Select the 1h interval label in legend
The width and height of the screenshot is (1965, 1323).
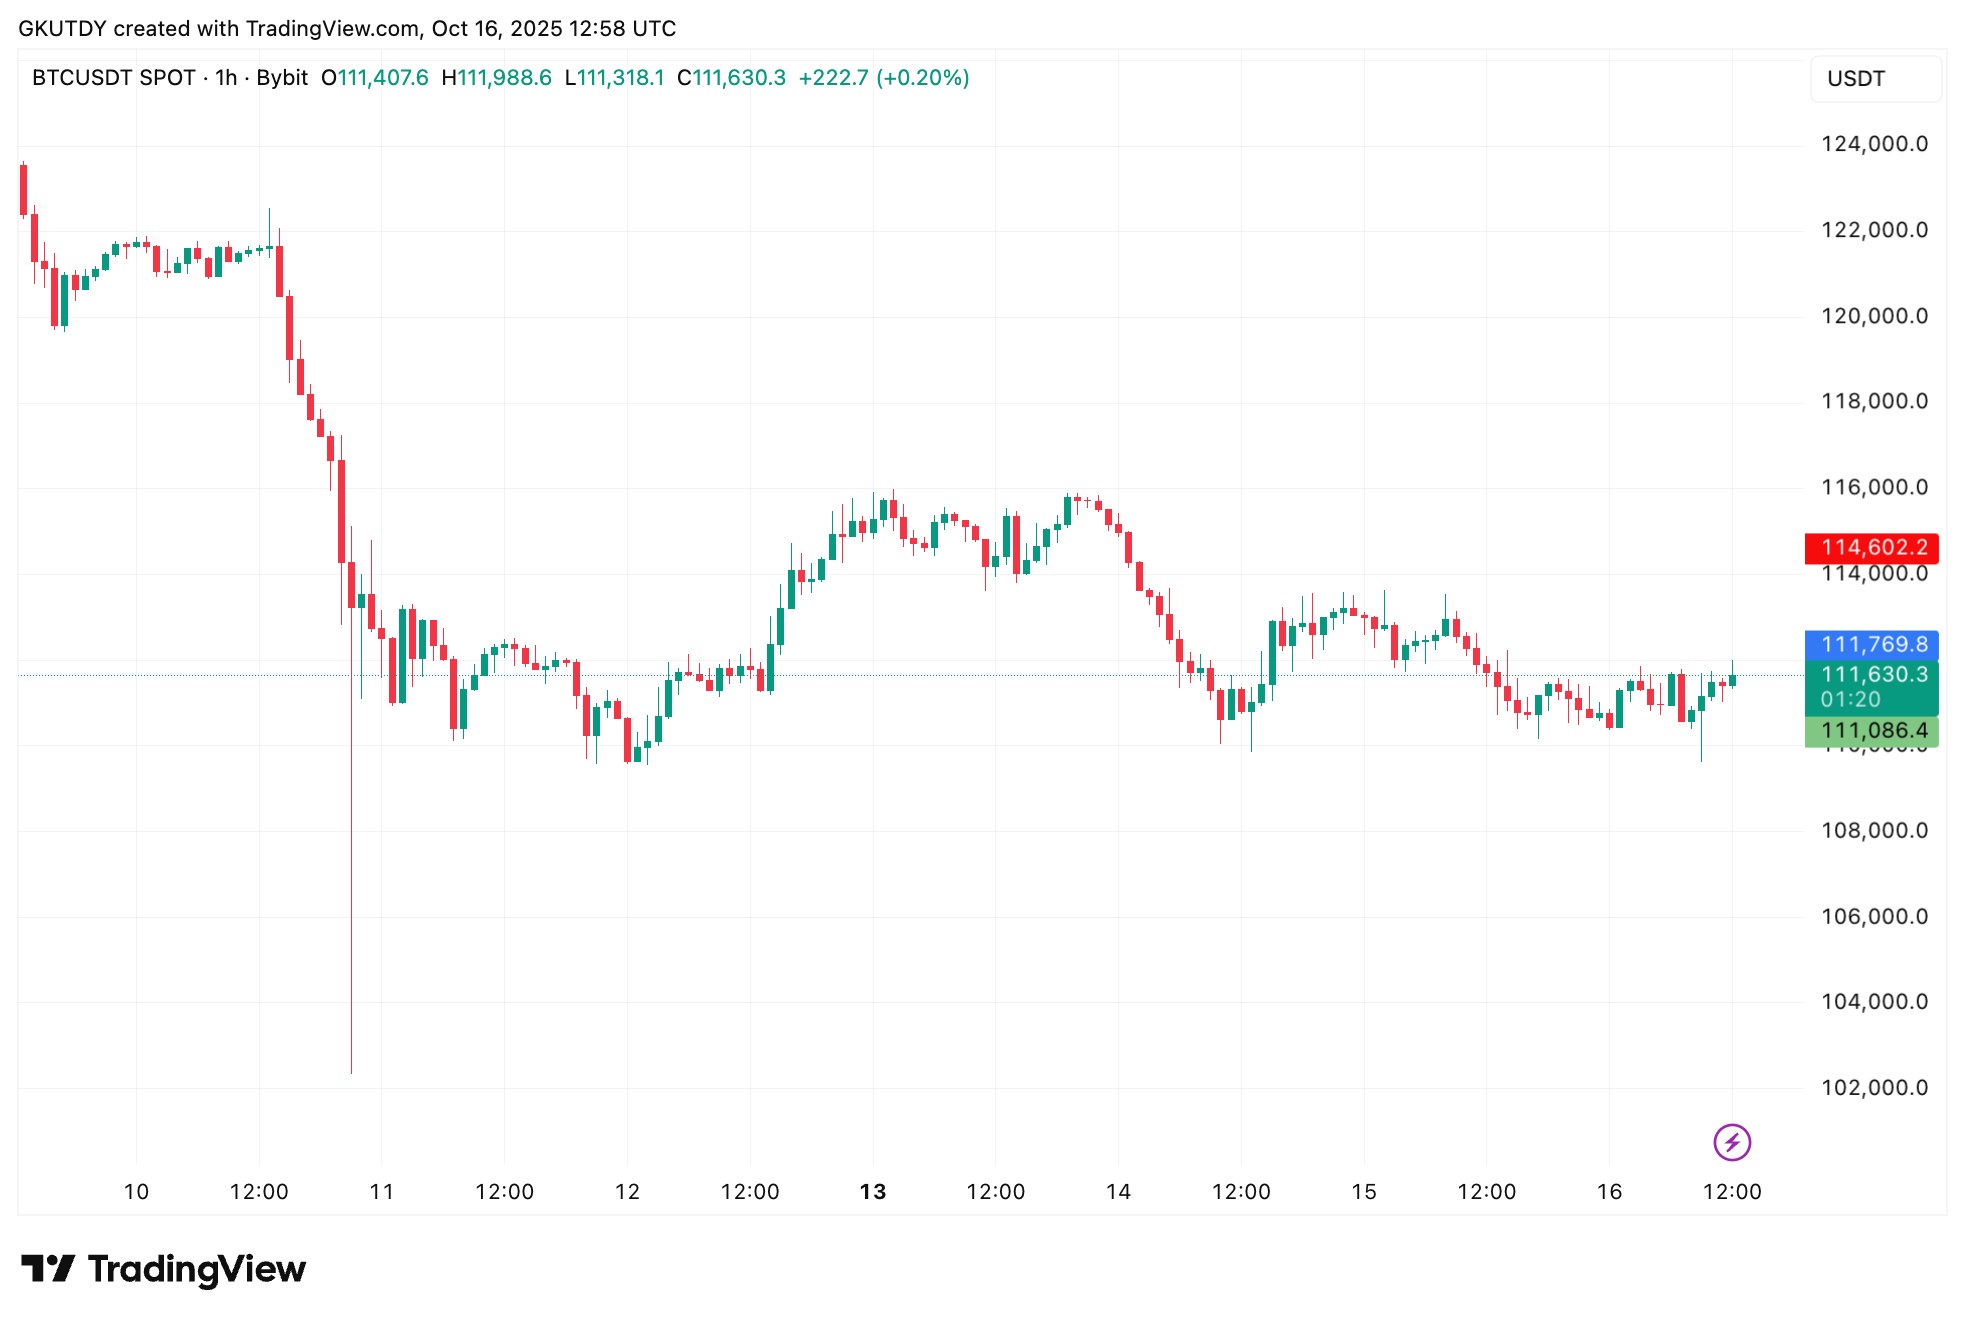pyautogui.click(x=226, y=78)
